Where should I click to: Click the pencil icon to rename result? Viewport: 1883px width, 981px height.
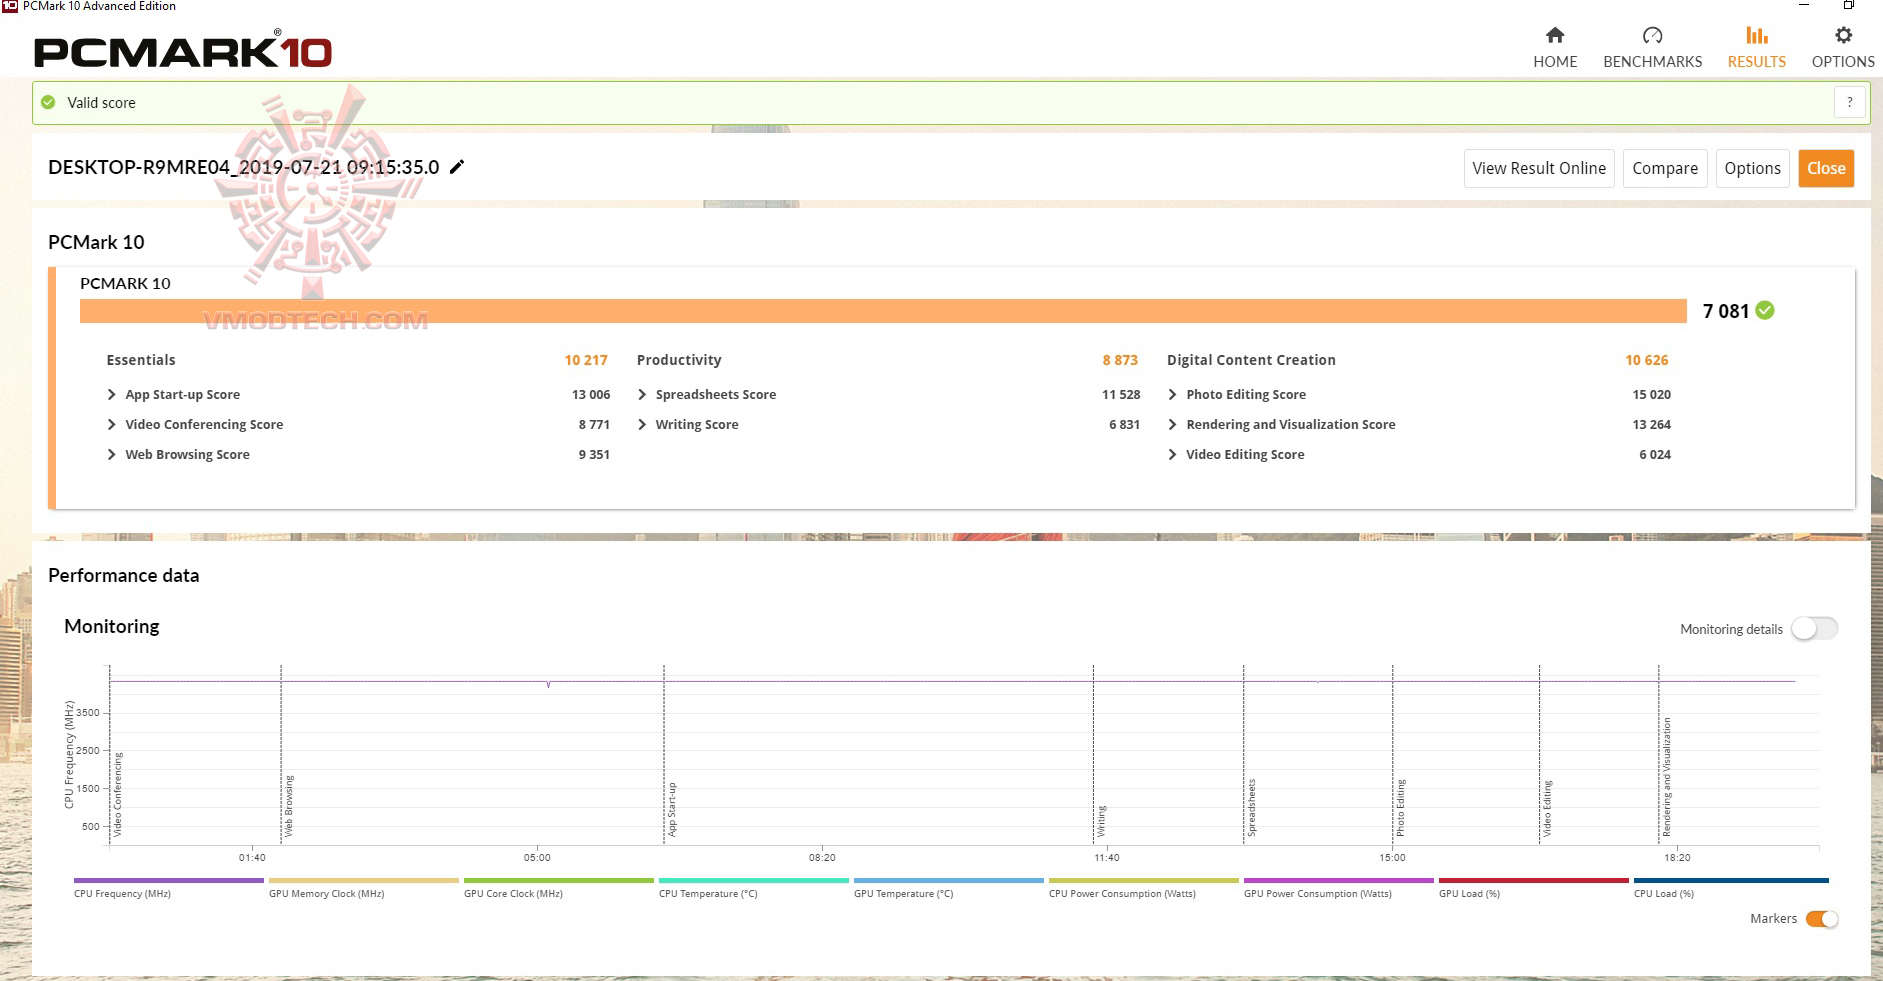click(457, 167)
